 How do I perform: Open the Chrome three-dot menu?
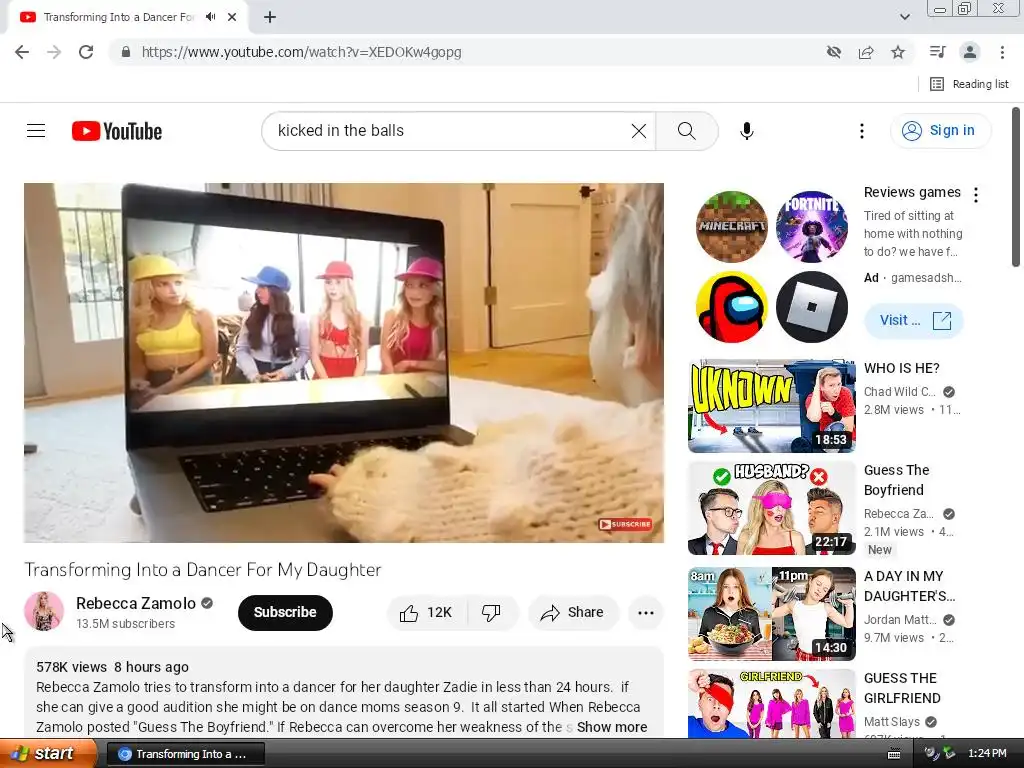[x=1002, y=52]
